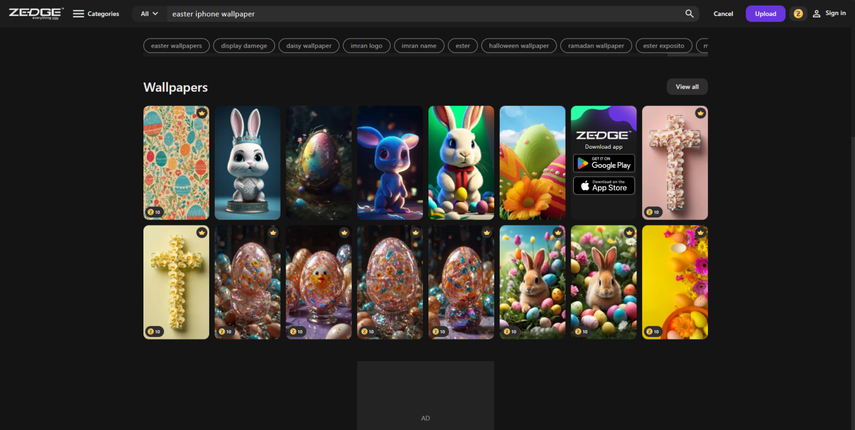The height and width of the screenshot is (430, 855).
Task: Open the bunny among tulips wallpaper
Action: (x=532, y=282)
